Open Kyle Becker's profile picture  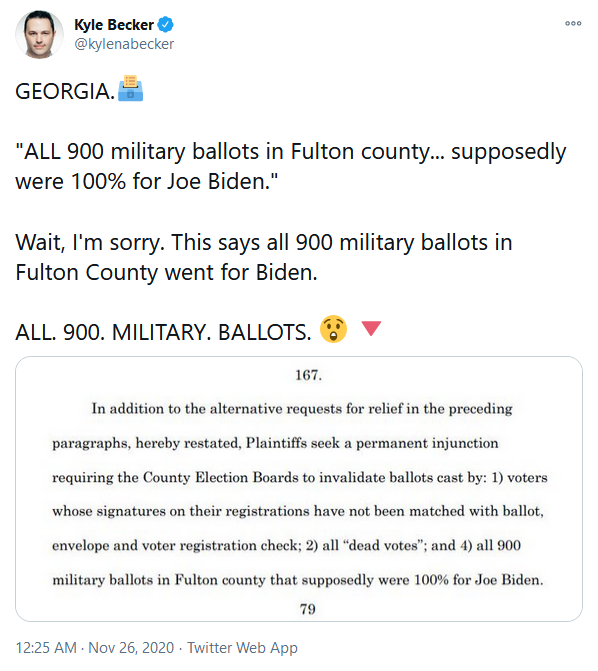39,34
